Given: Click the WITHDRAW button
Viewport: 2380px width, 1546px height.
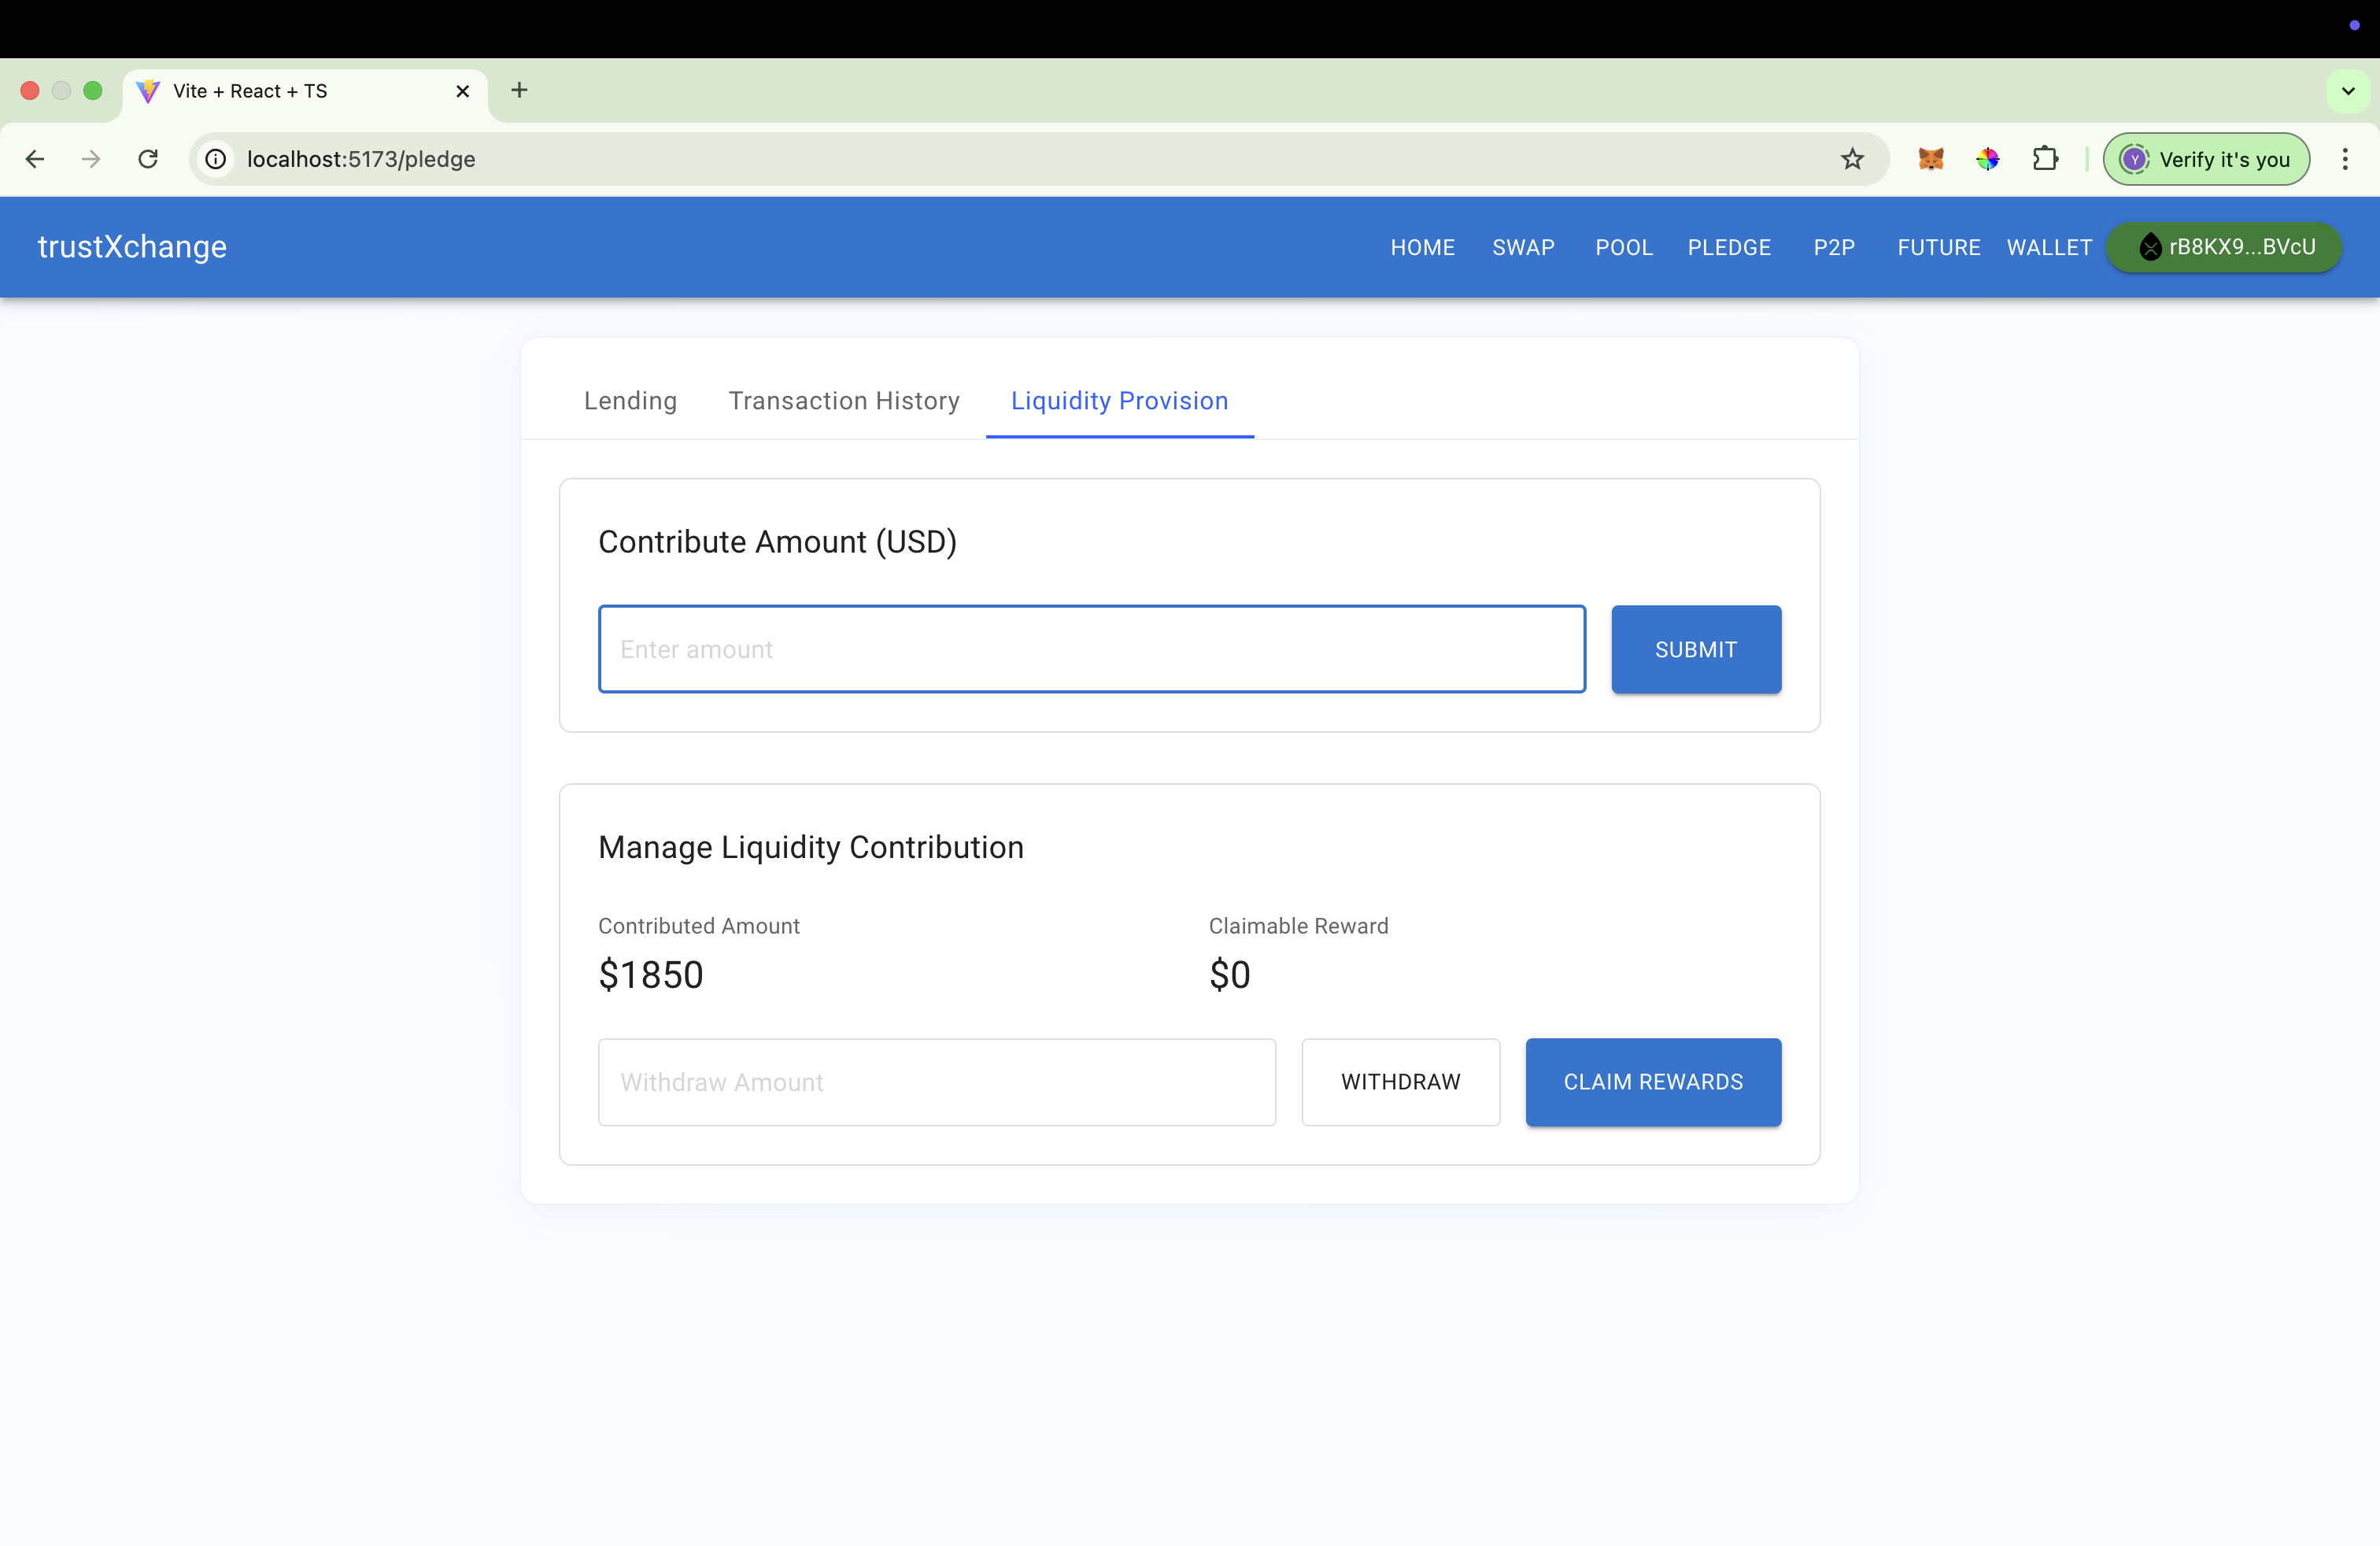Looking at the screenshot, I should pyautogui.click(x=1400, y=1081).
